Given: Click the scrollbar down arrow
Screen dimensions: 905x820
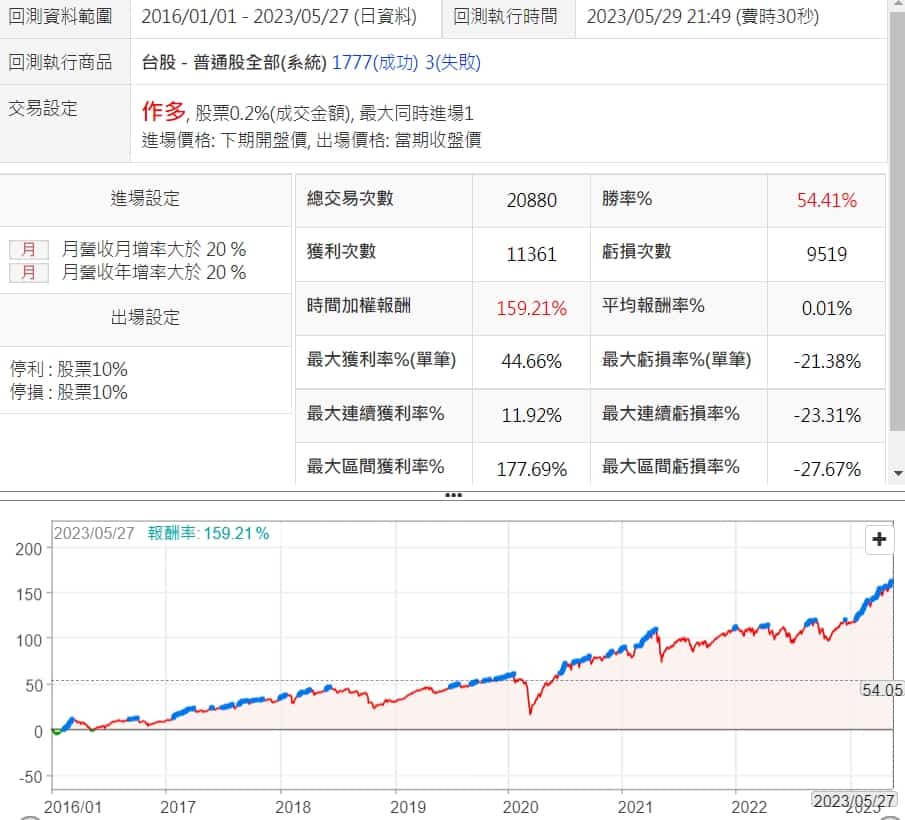Looking at the screenshot, I should click(x=896, y=473).
